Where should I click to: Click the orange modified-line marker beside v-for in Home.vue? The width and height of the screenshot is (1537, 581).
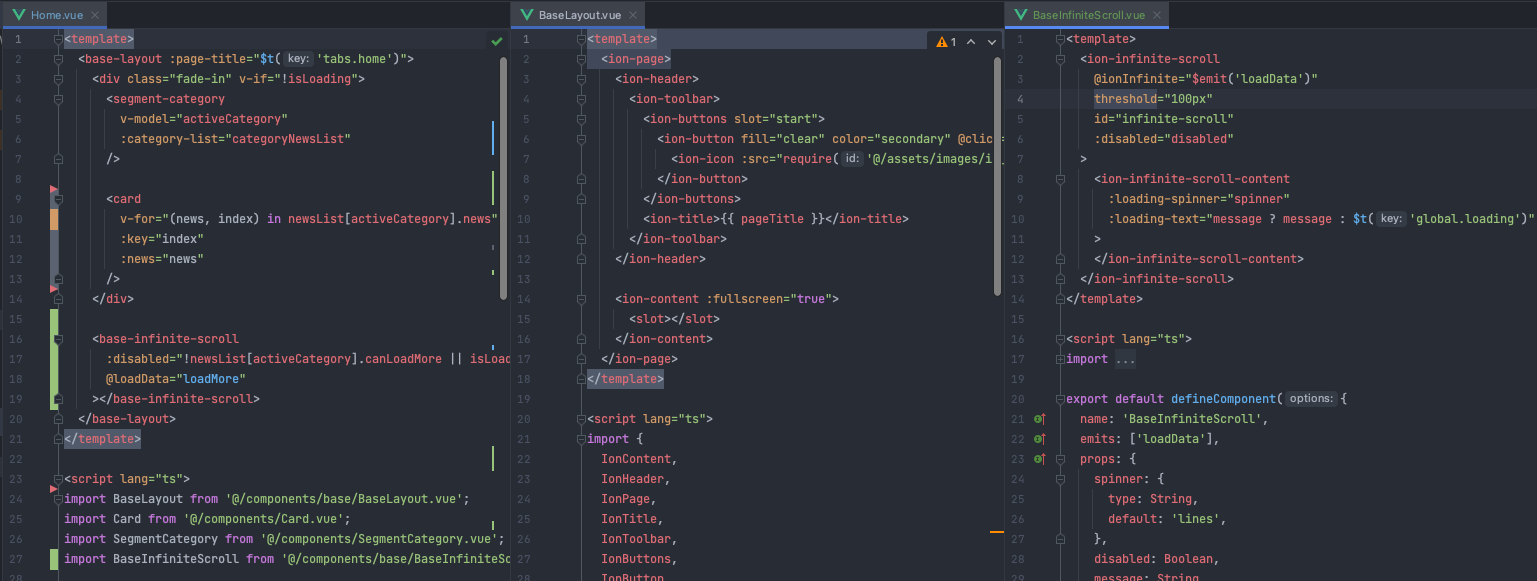pyautogui.click(x=53, y=219)
